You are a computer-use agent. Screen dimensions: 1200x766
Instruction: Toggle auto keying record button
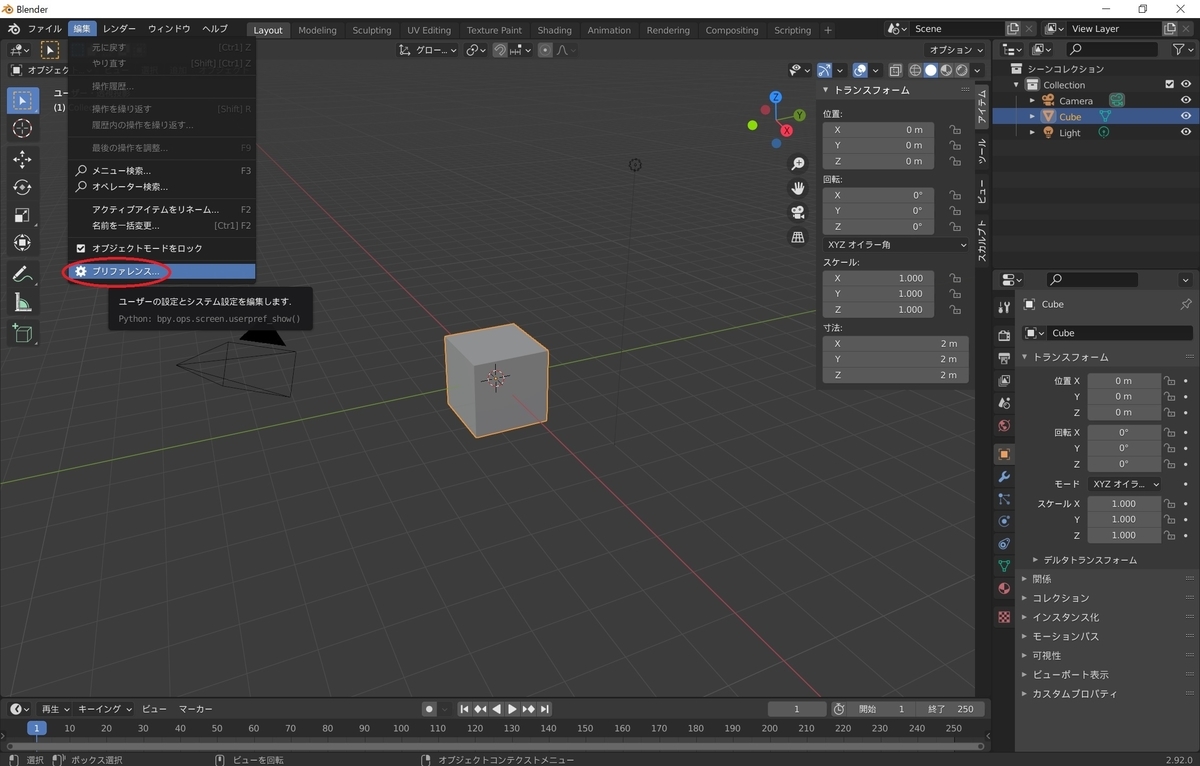coord(429,709)
